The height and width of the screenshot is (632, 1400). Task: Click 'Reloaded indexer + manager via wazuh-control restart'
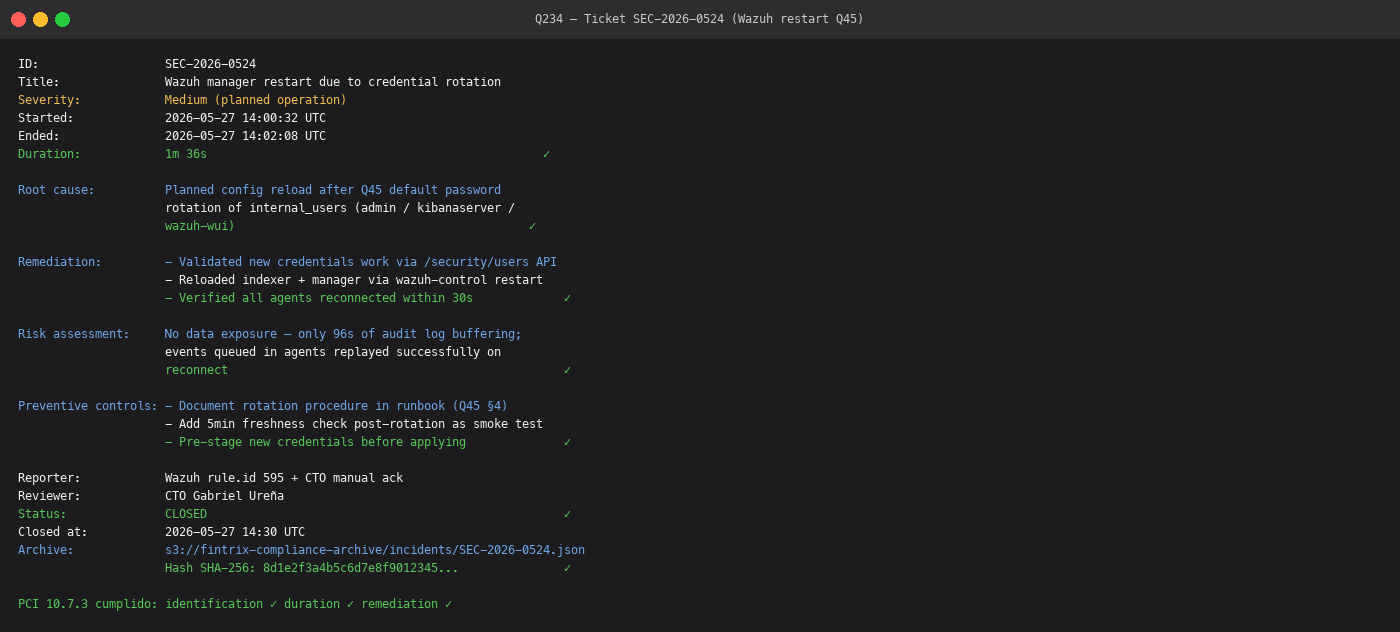pos(361,280)
